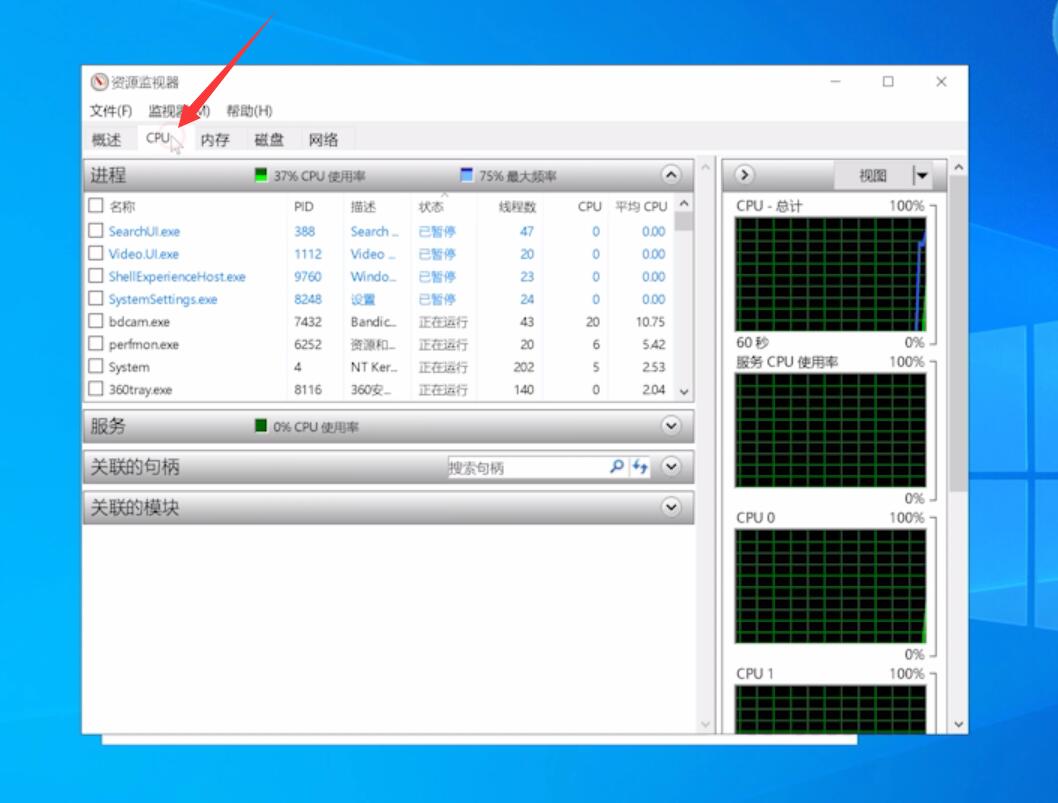
Task: Sort by the 平均 CPU column header
Action: (x=641, y=206)
